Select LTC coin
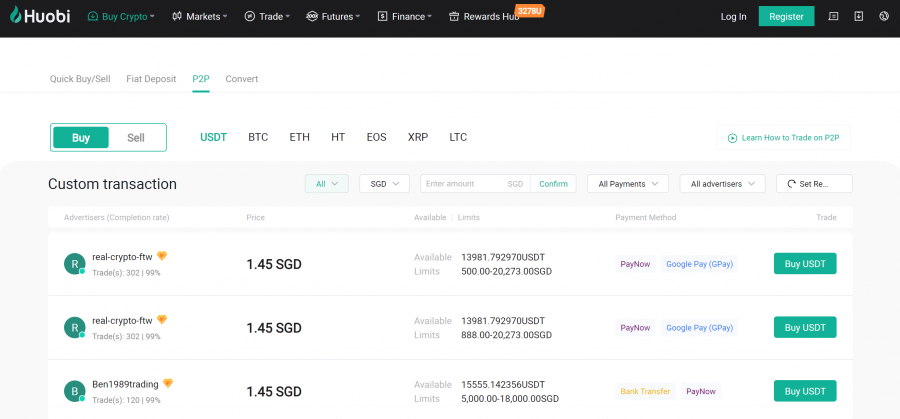900x419 pixels. (x=458, y=137)
